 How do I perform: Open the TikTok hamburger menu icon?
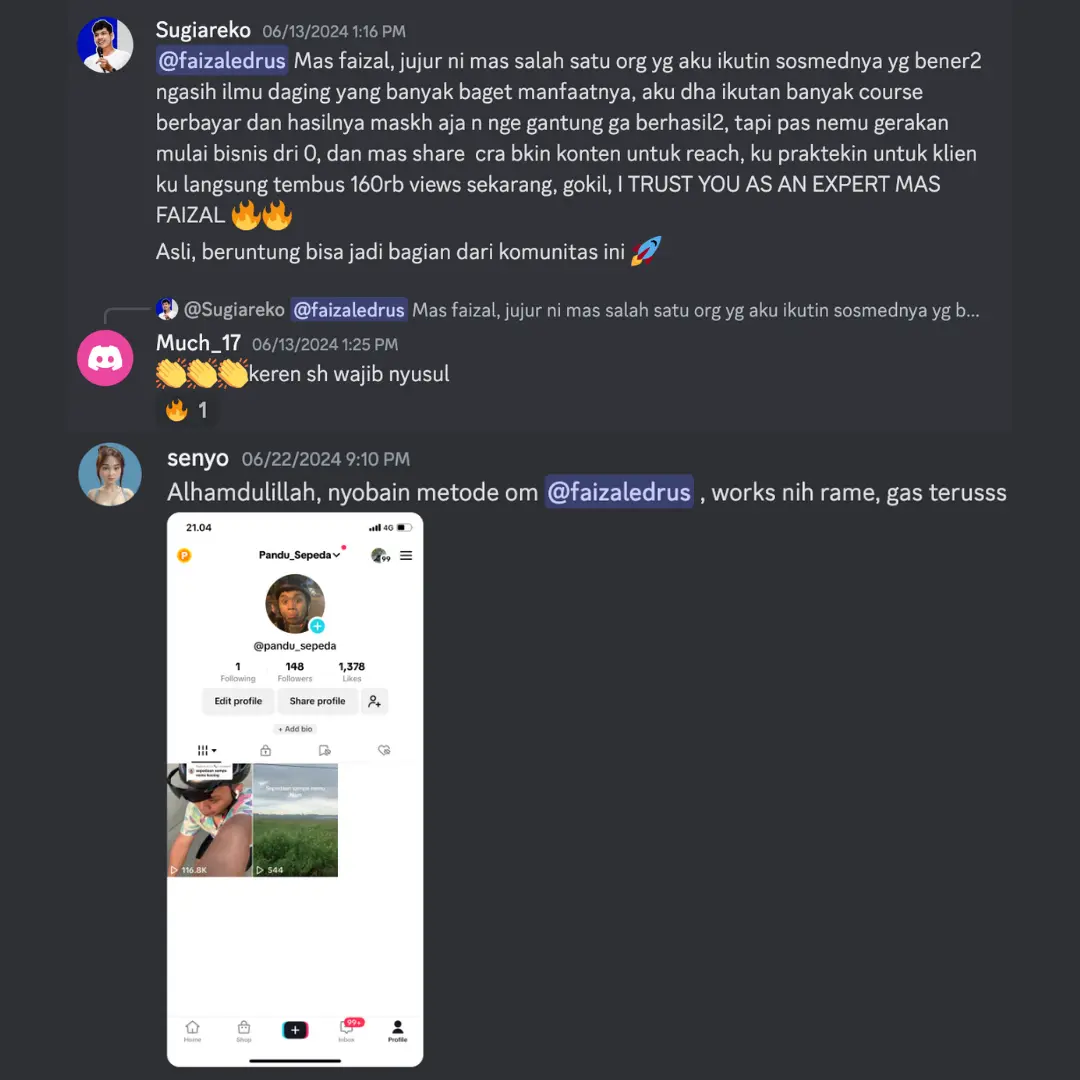[406, 555]
